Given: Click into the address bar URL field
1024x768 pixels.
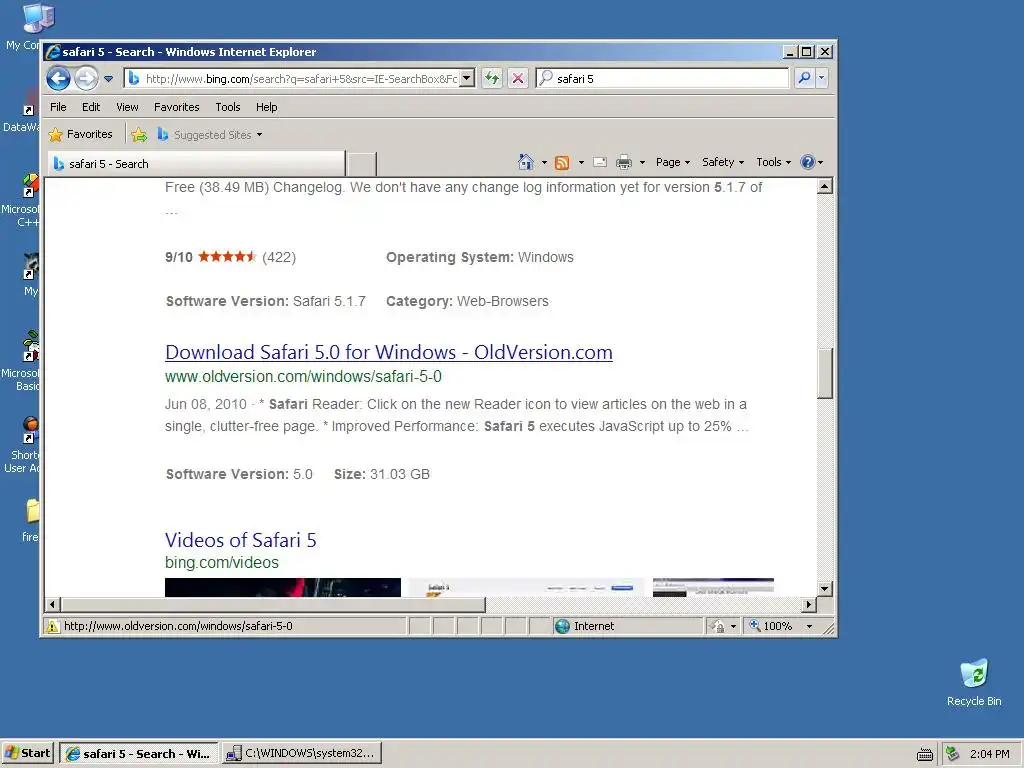Looking at the screenshot, I should click(x=301, y=78).
